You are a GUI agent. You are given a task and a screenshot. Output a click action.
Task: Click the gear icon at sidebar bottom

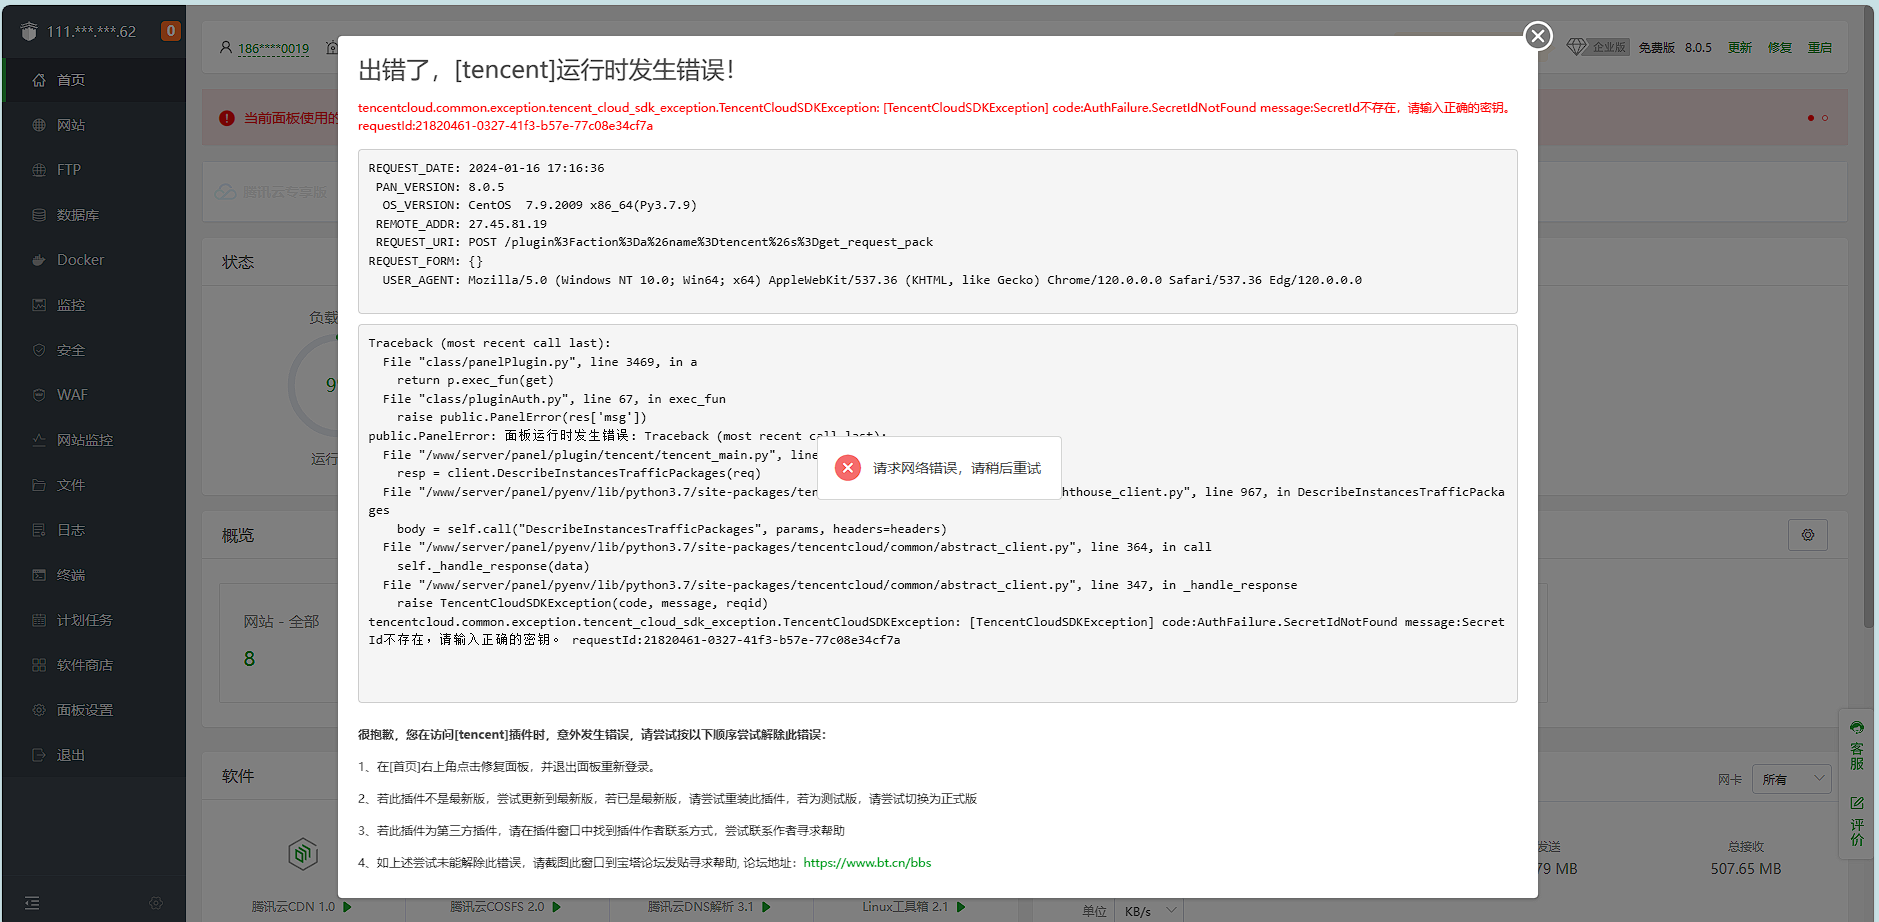pos(156,903)
